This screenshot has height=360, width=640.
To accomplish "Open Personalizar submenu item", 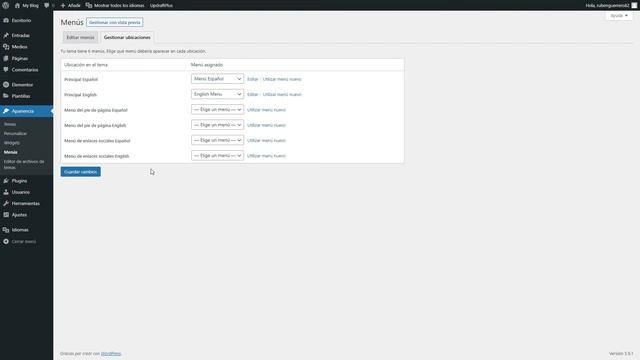I will point(16,133).
